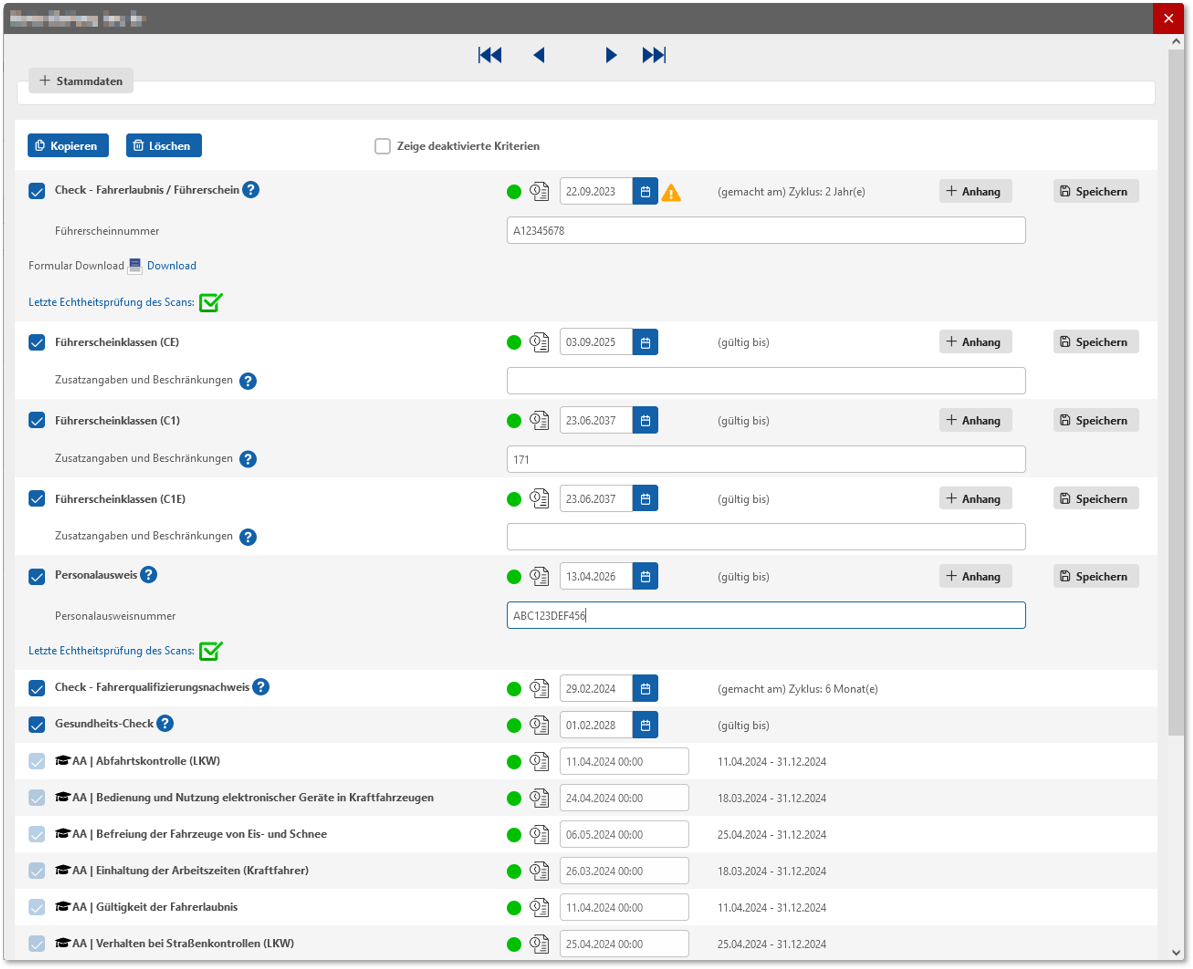Open calendar picker for date 01.02.2028
1193x969 pixels.
point(645,725)
